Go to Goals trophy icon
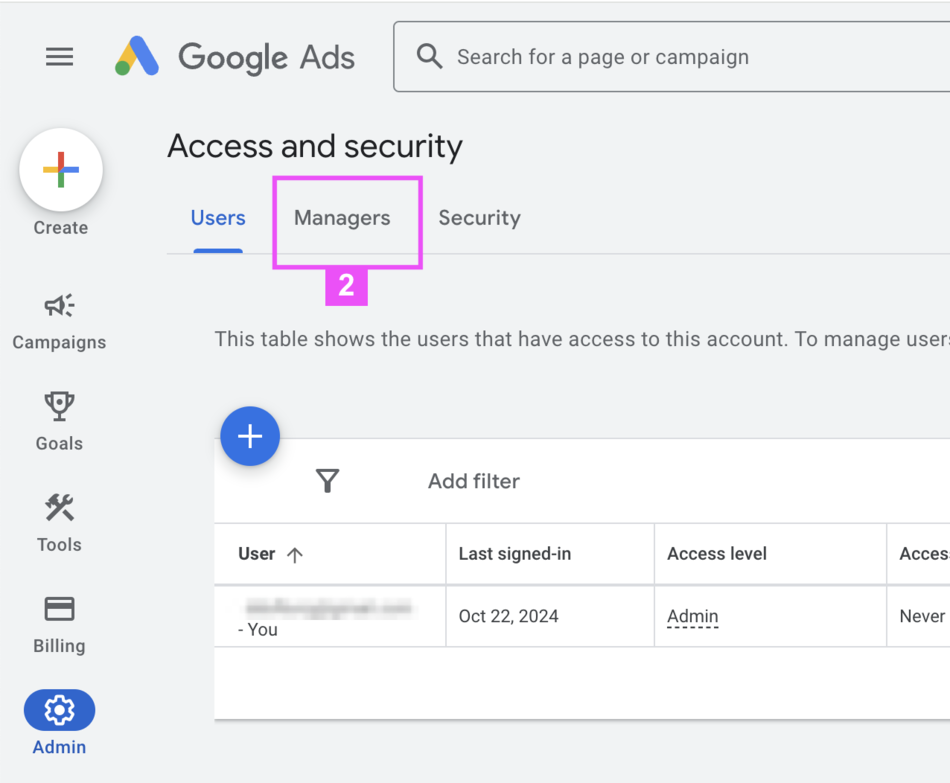The width and height of the screenshot is (950, 783). pyautogui.click(x=59, y=405)
